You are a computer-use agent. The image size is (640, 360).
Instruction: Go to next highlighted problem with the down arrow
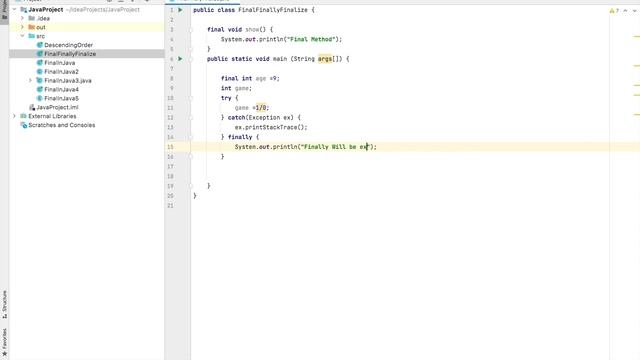tap(635, 11)
